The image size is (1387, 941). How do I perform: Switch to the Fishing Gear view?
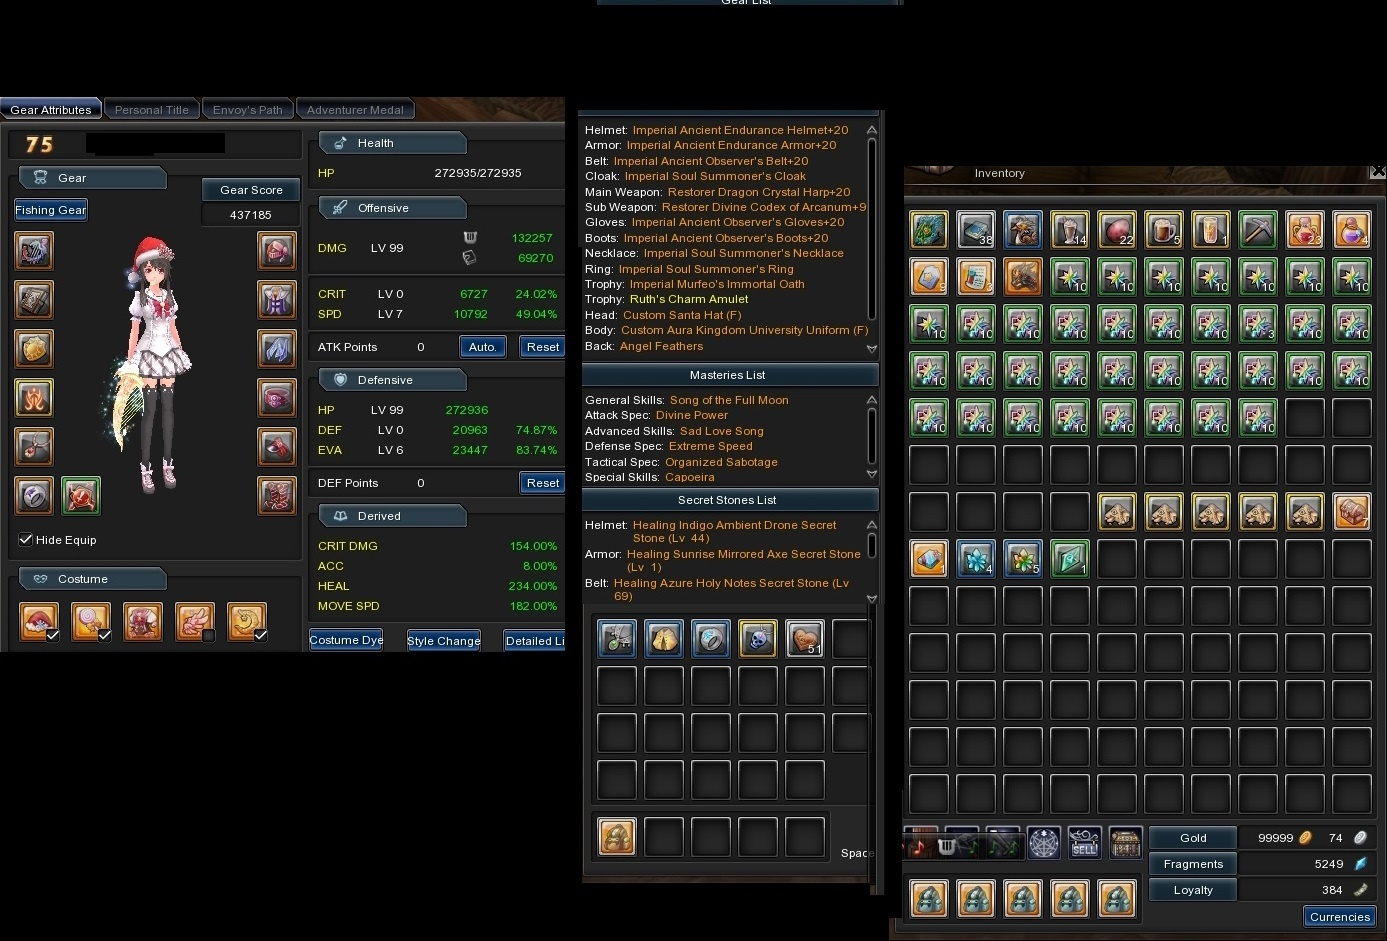(51, 210)
